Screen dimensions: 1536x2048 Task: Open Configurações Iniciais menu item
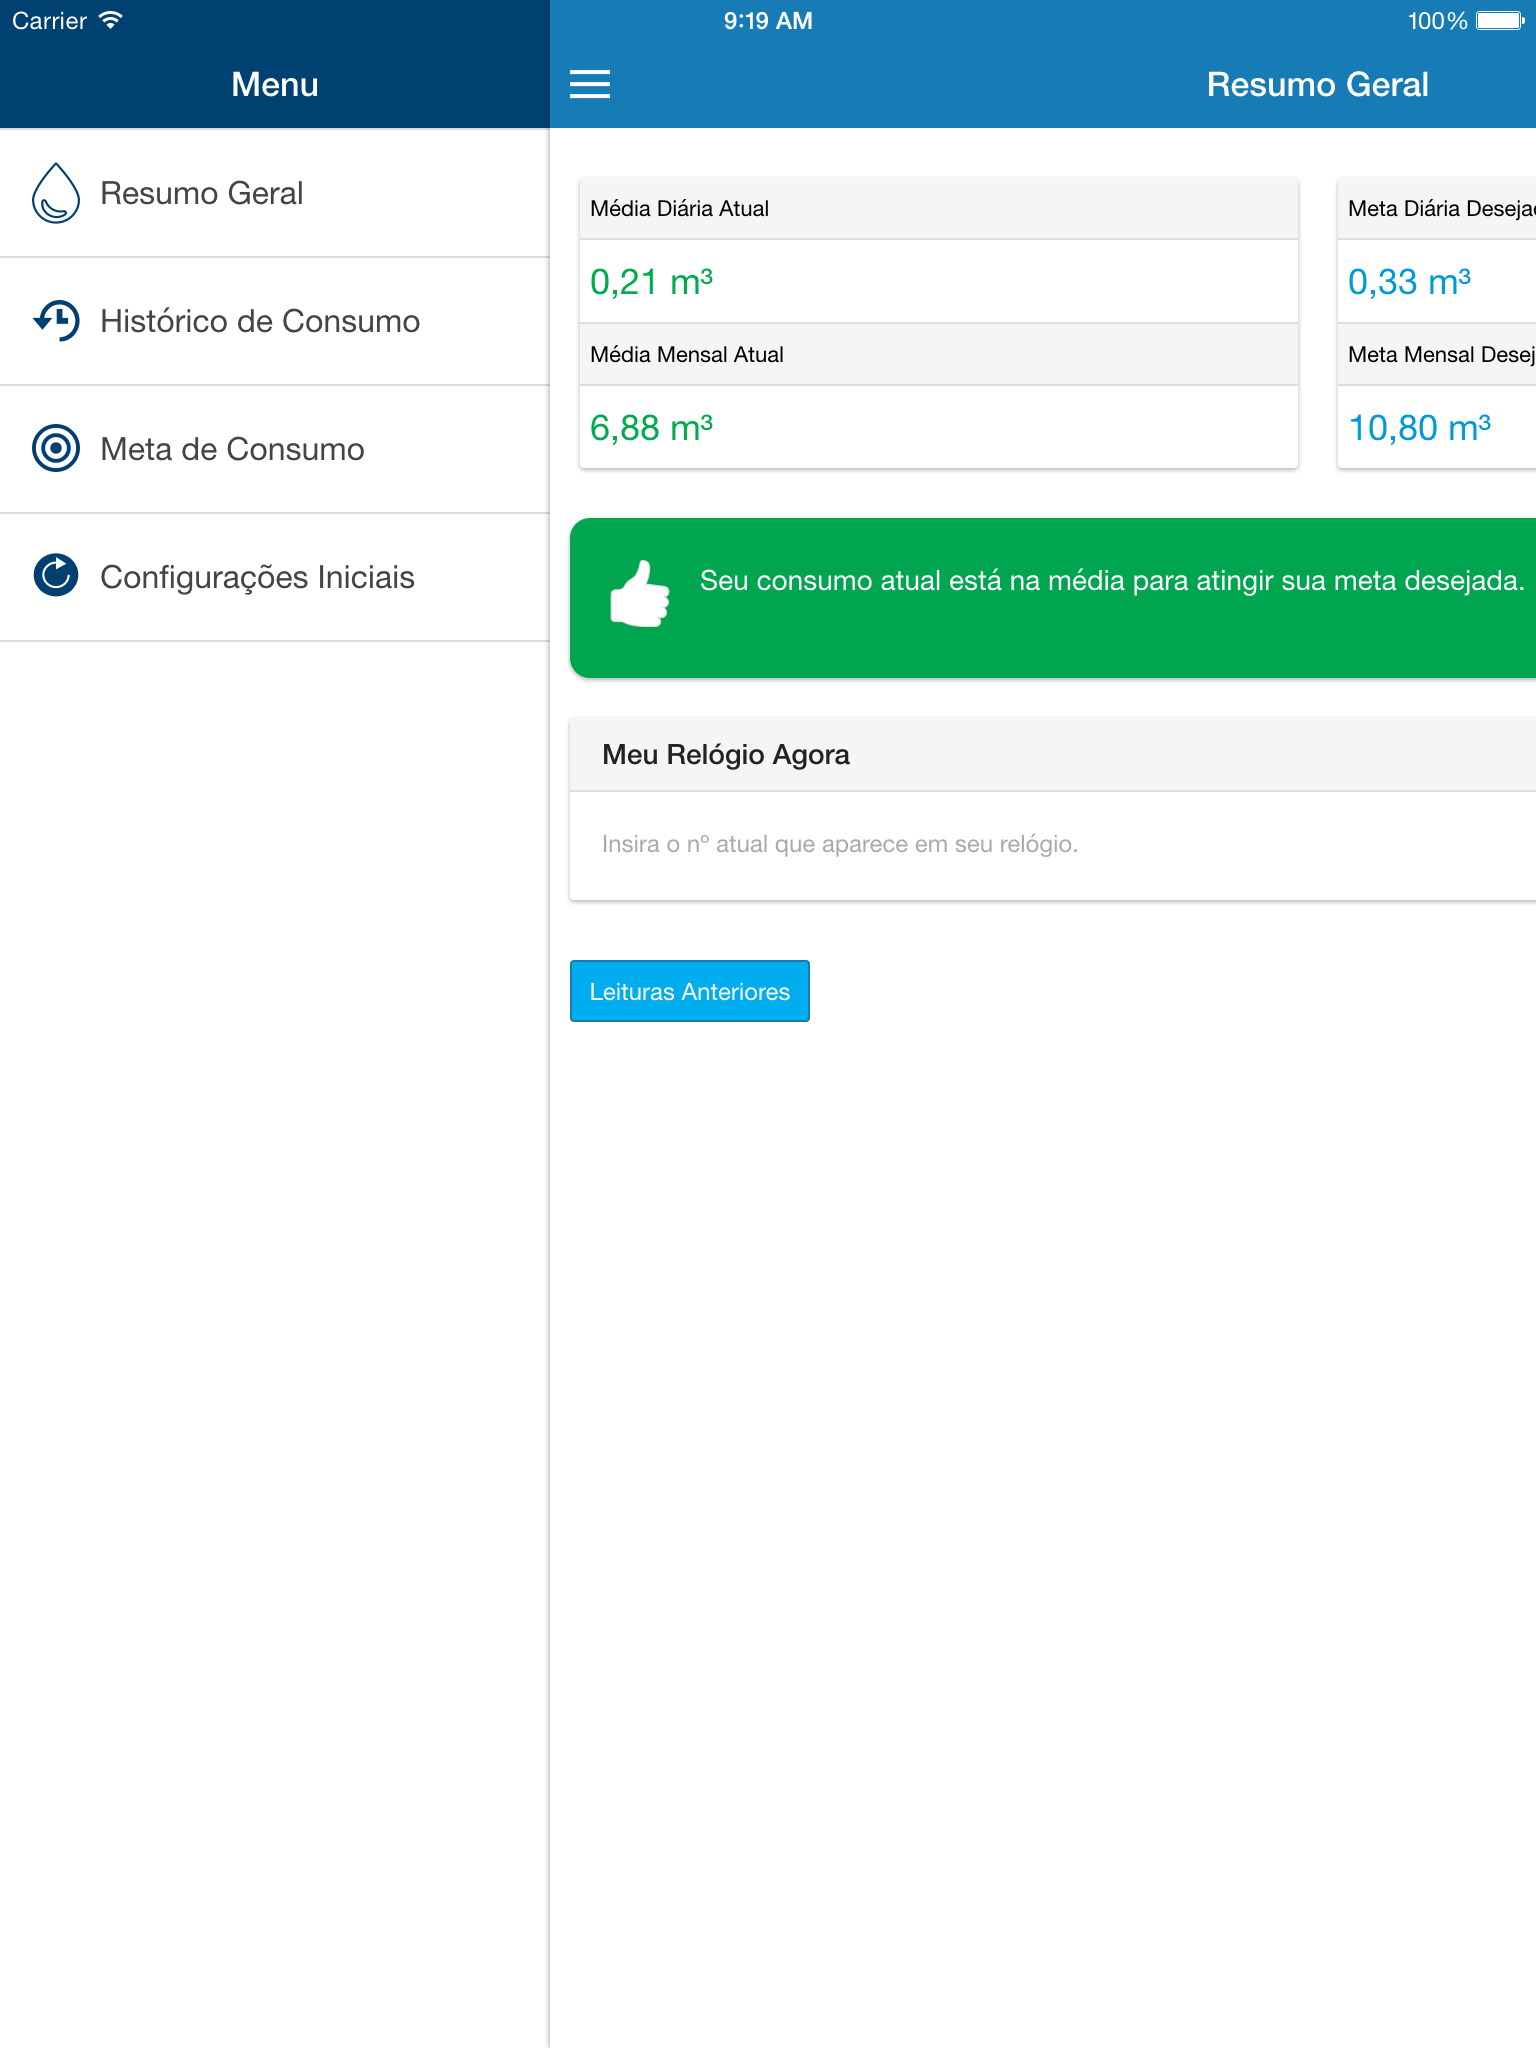[275, 577]
